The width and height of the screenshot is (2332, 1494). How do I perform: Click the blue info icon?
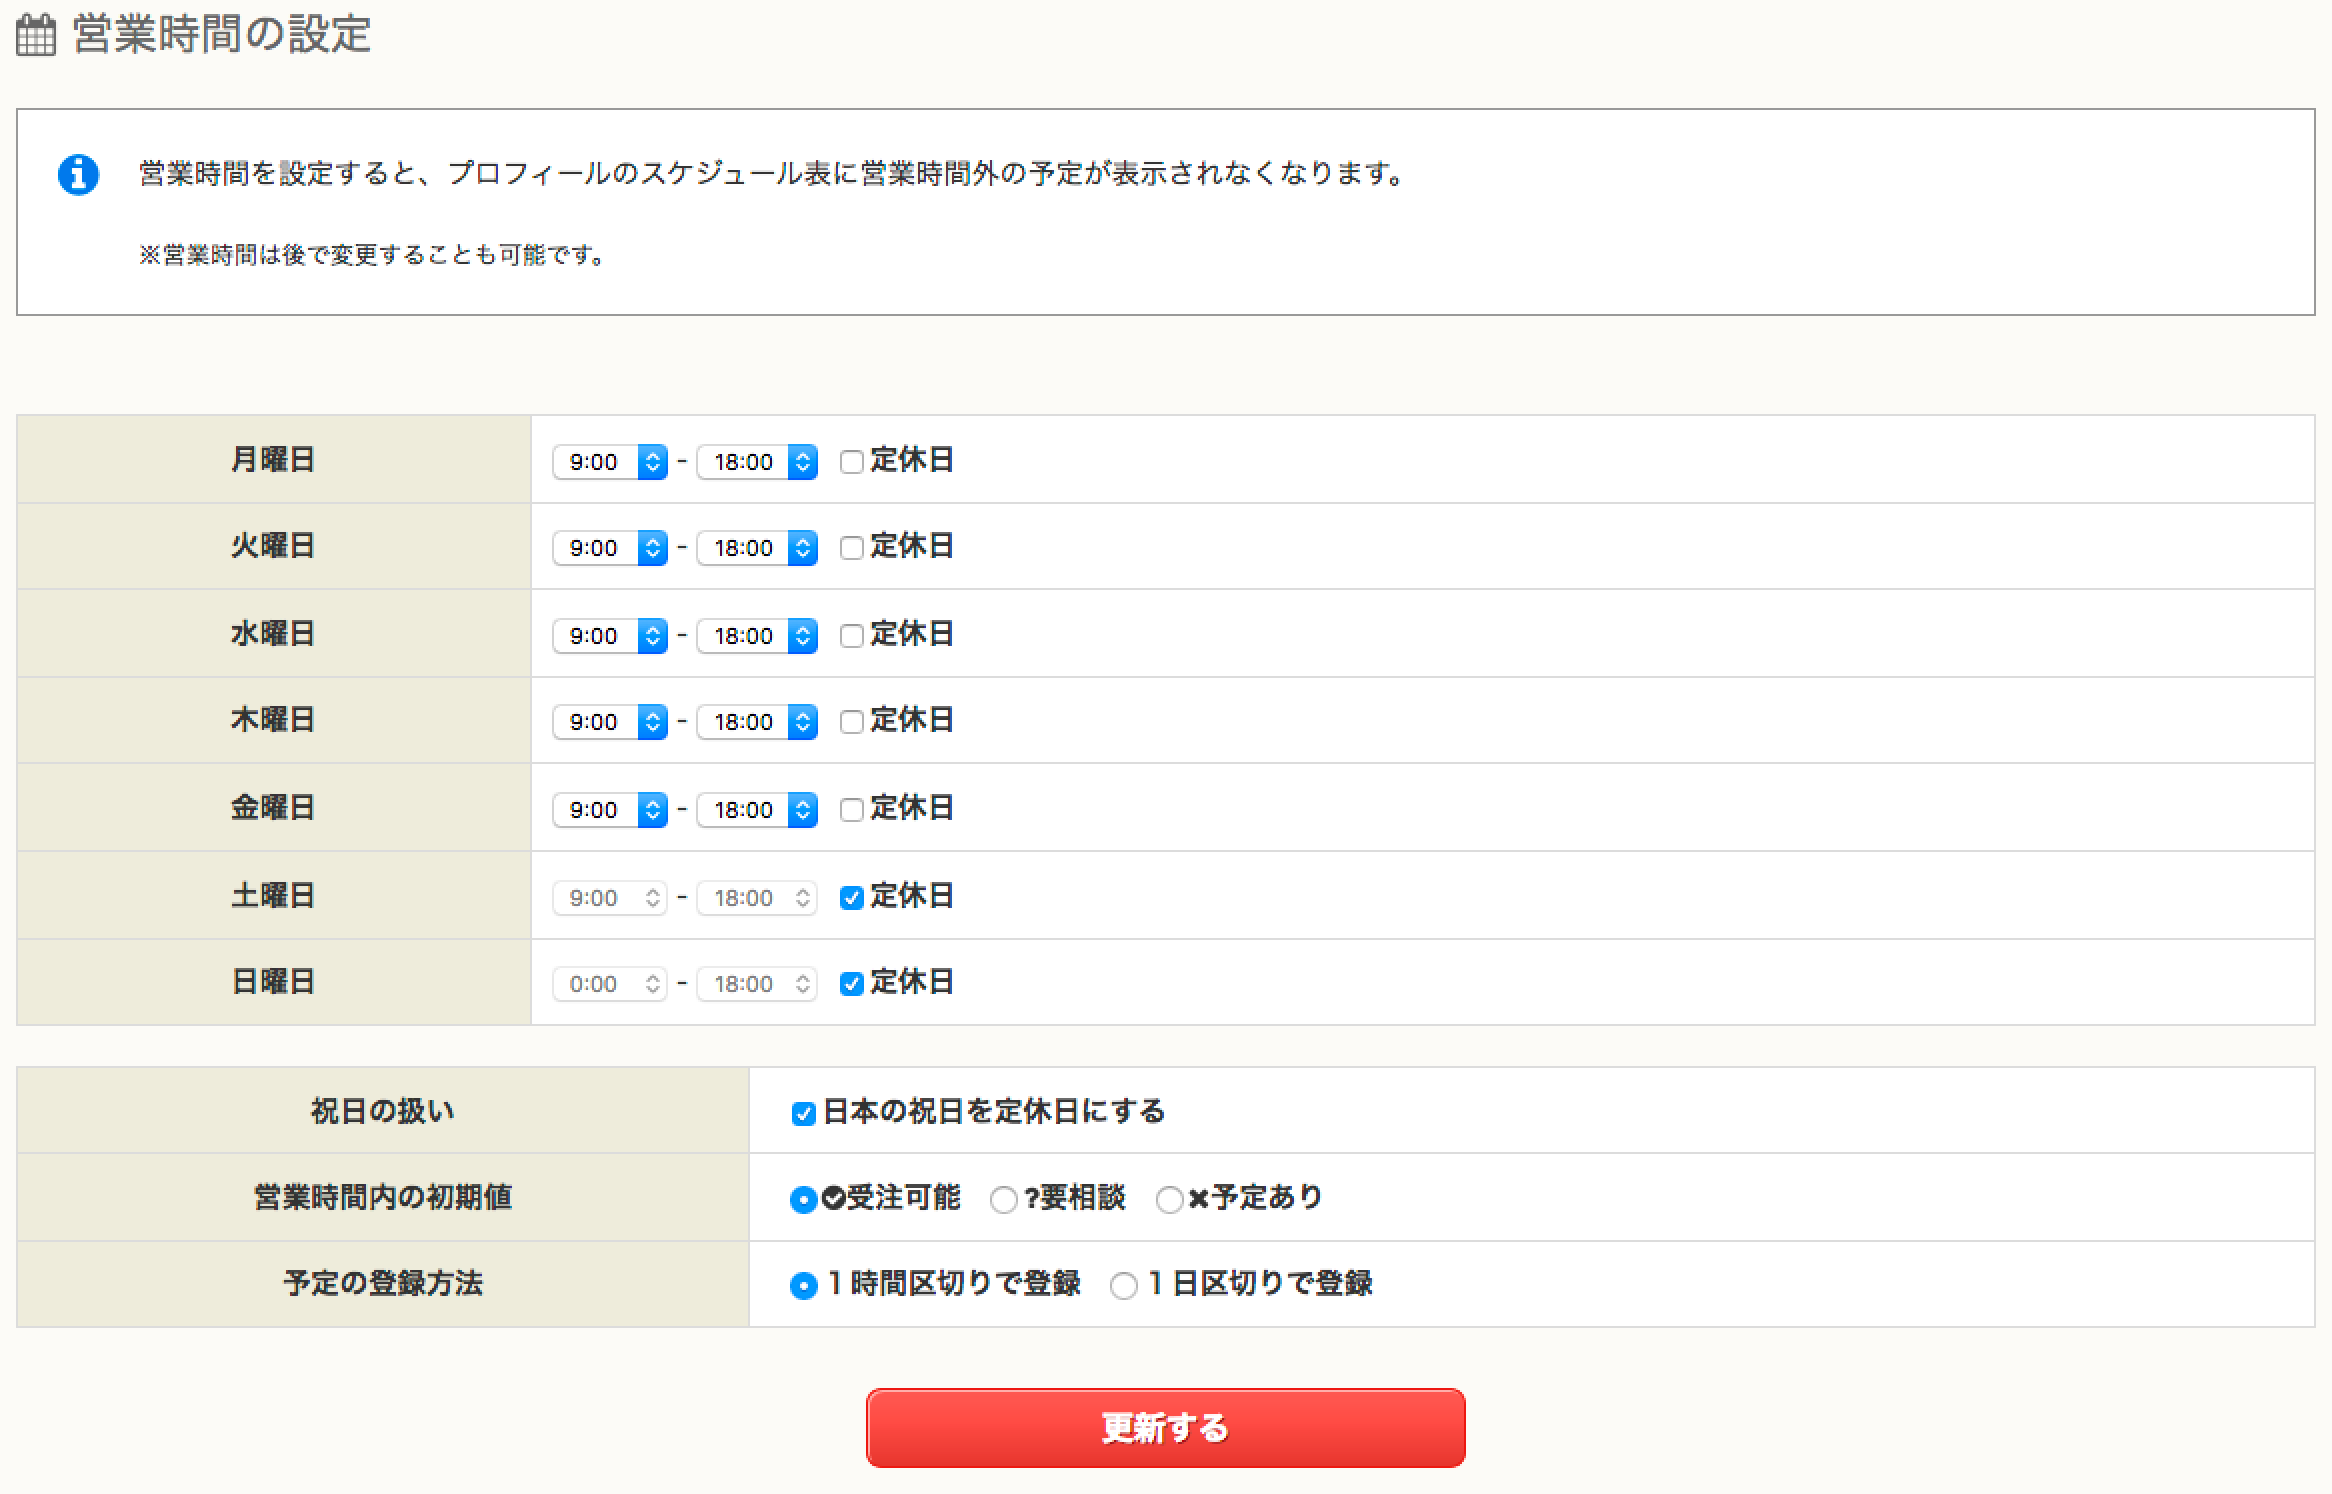[78, 175]
